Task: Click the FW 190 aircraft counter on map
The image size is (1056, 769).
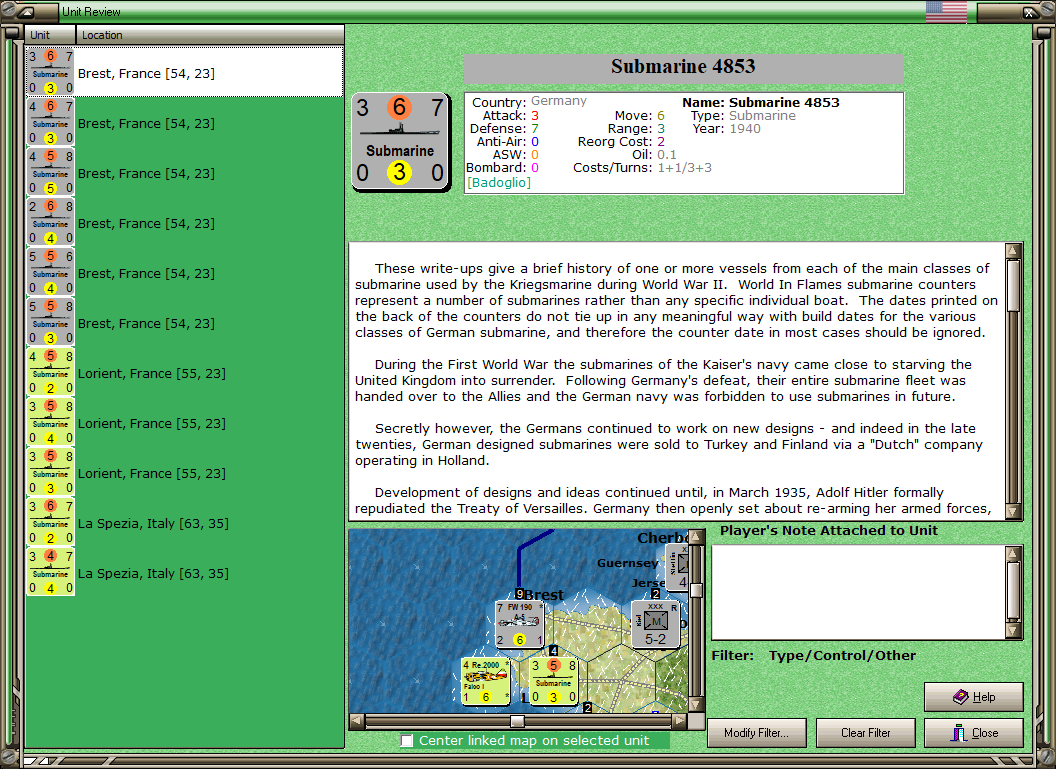Action: pyautogui.click(x=519, y=624)
